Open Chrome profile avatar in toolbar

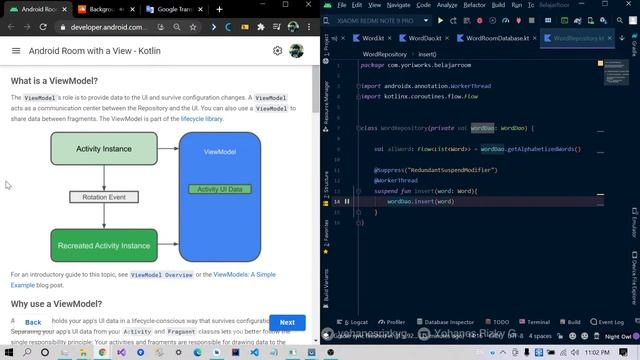click(293, 27)
